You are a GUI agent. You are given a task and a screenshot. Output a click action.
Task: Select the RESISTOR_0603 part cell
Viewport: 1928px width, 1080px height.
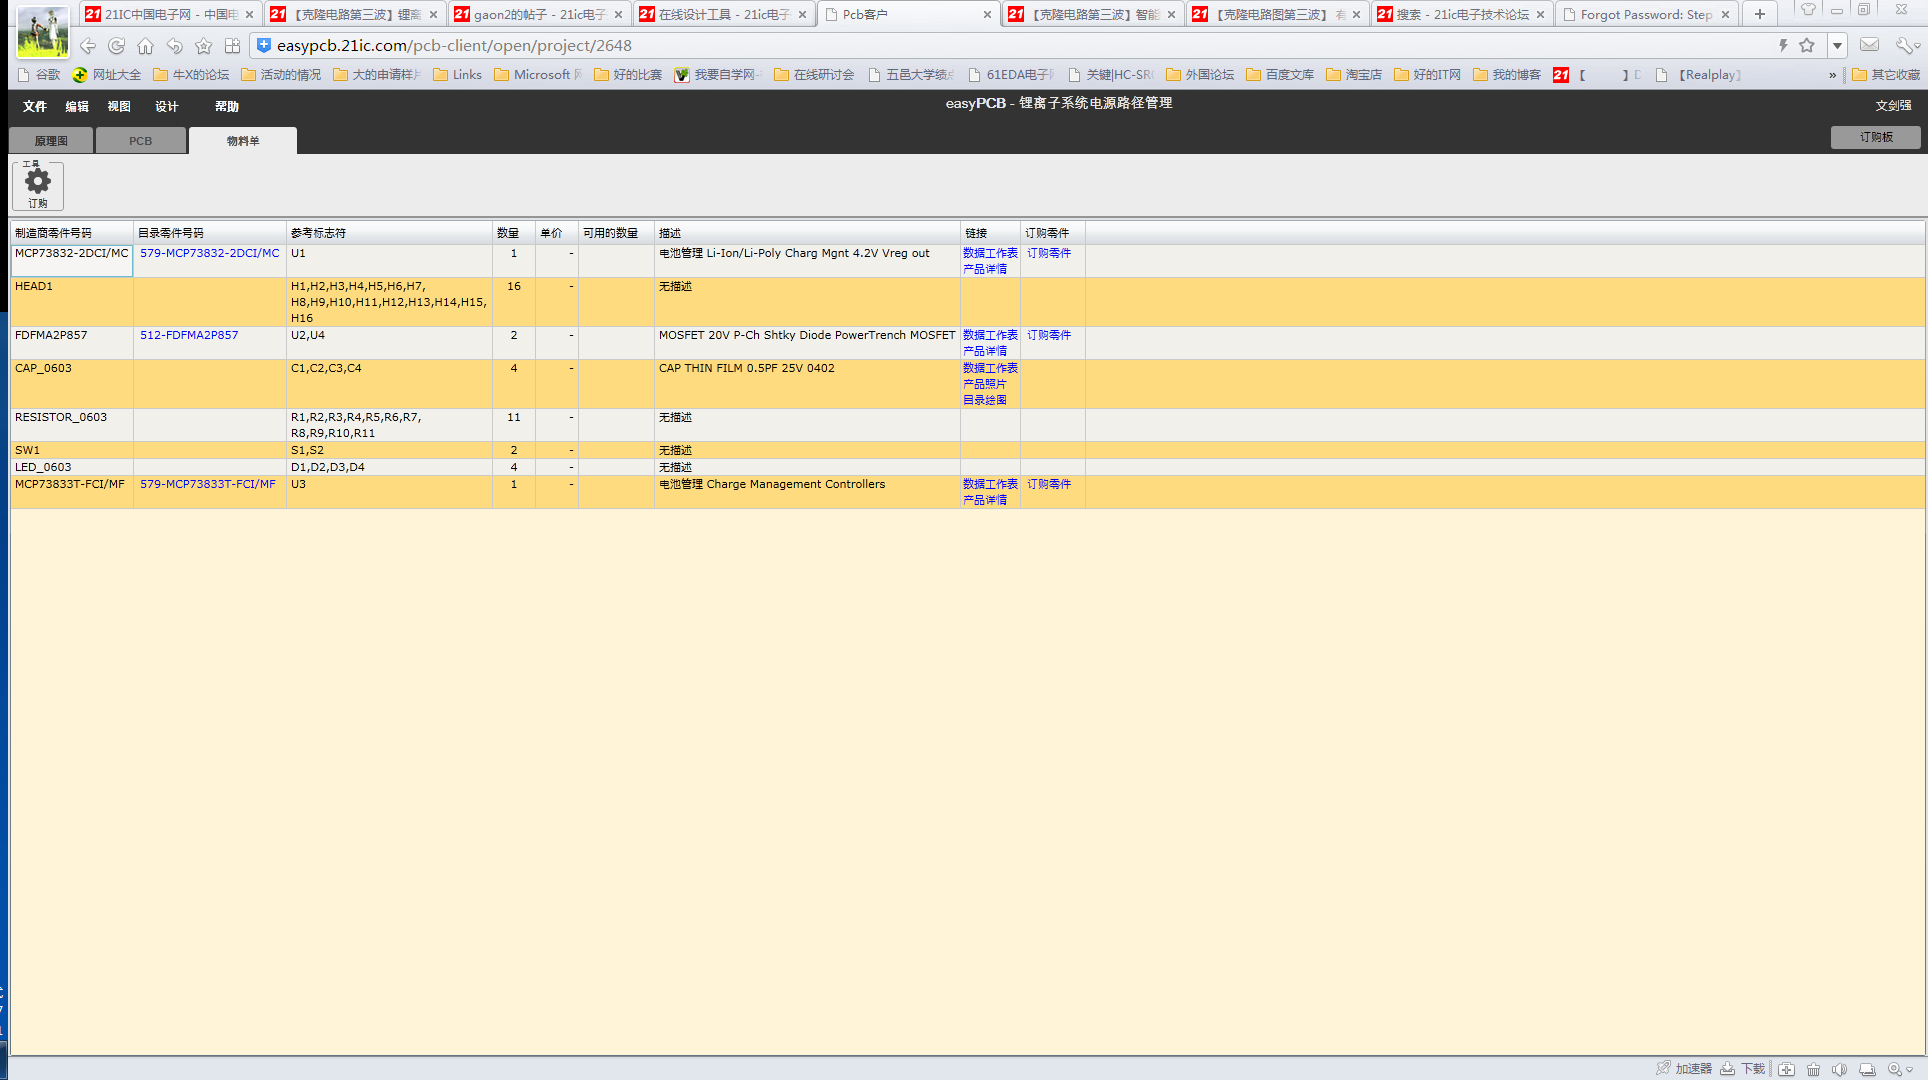point(72,425)
